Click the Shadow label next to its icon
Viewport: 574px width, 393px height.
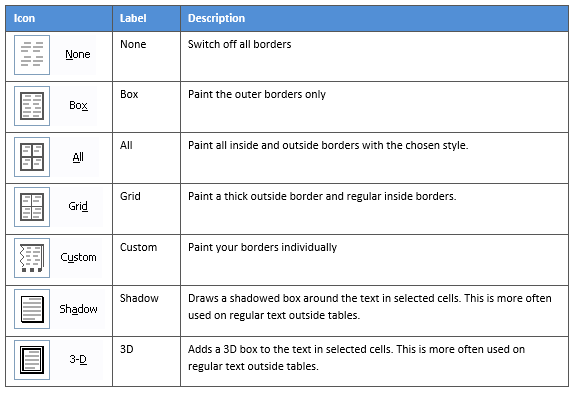tap(78, 309)
